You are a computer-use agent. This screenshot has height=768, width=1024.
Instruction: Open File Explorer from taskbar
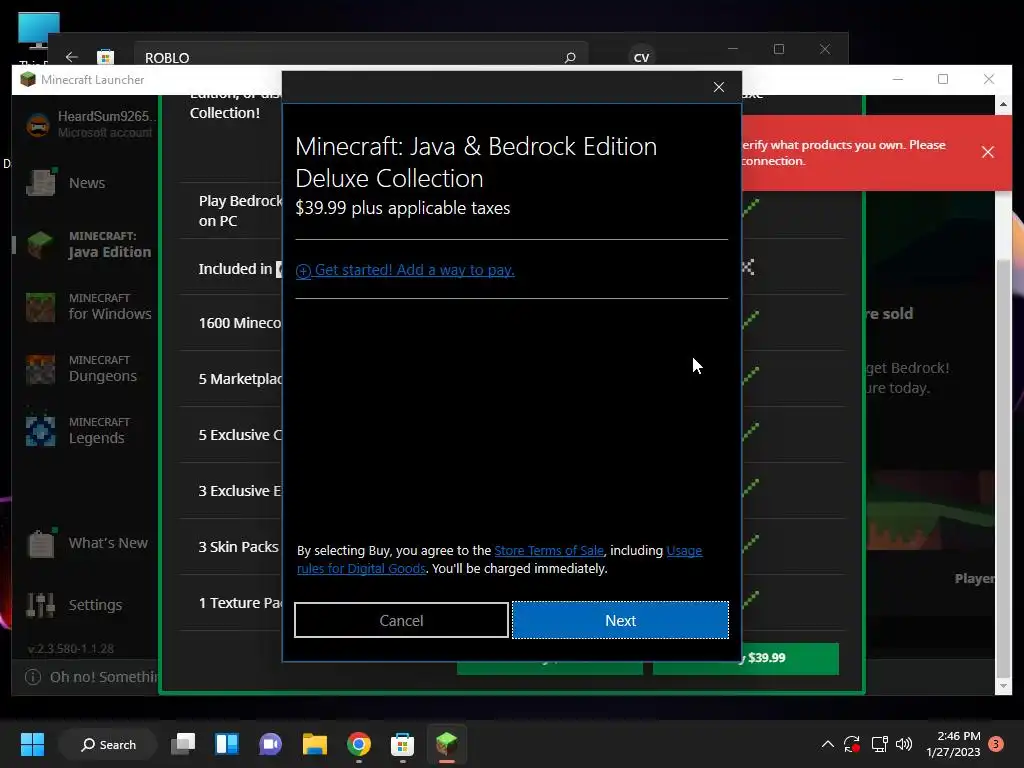click(x=314, y=744)
